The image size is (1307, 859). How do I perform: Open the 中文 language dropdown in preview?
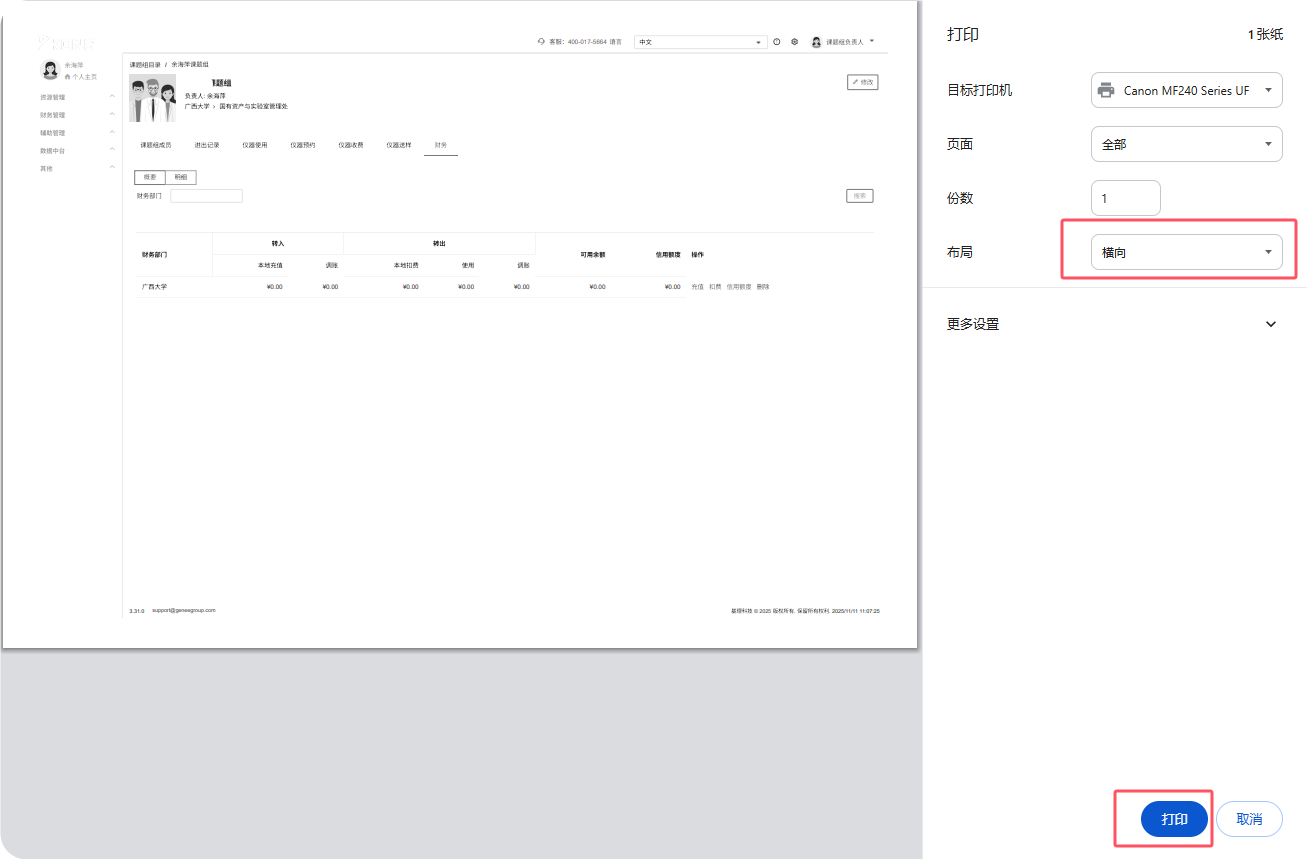pyautogui.click(x=702, y=42)
